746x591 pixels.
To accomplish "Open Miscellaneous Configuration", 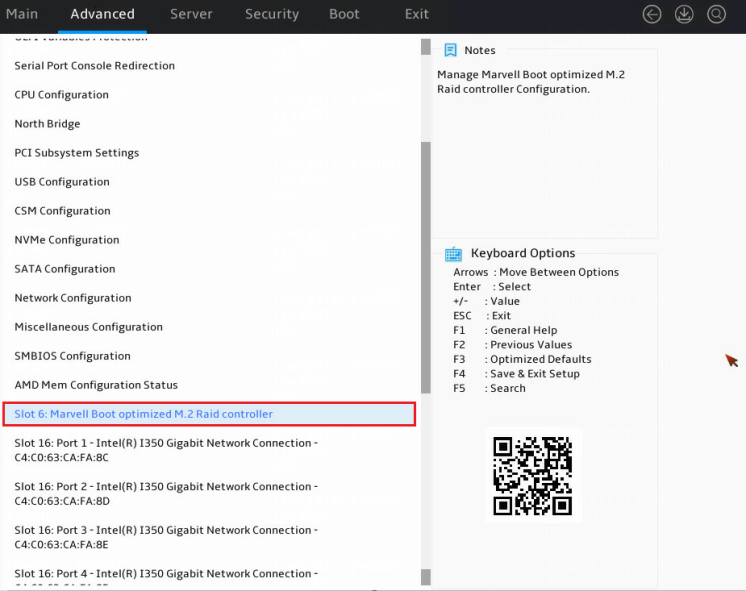I will click(88, 327).
